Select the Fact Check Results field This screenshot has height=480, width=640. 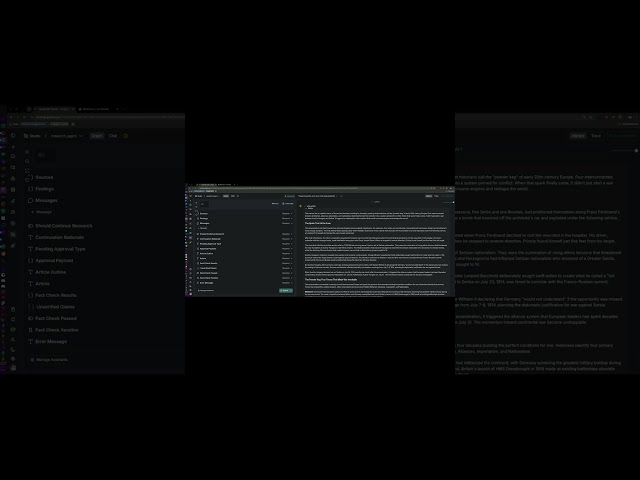point(244,263)
